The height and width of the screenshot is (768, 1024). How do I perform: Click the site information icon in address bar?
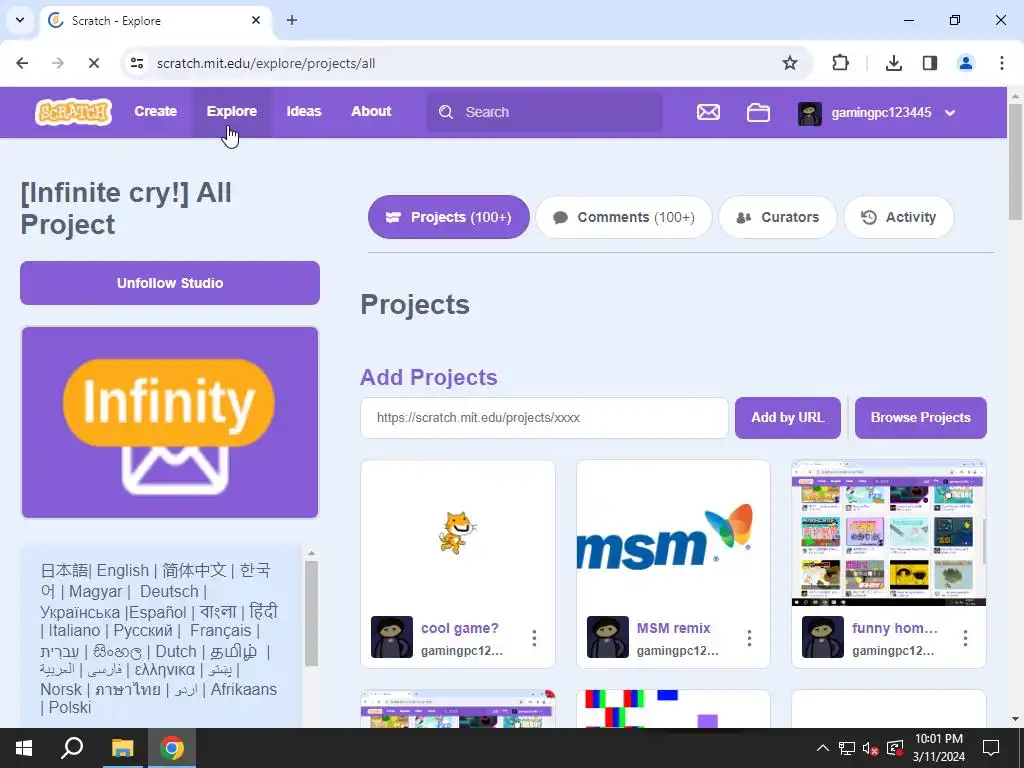click(137, 63)
